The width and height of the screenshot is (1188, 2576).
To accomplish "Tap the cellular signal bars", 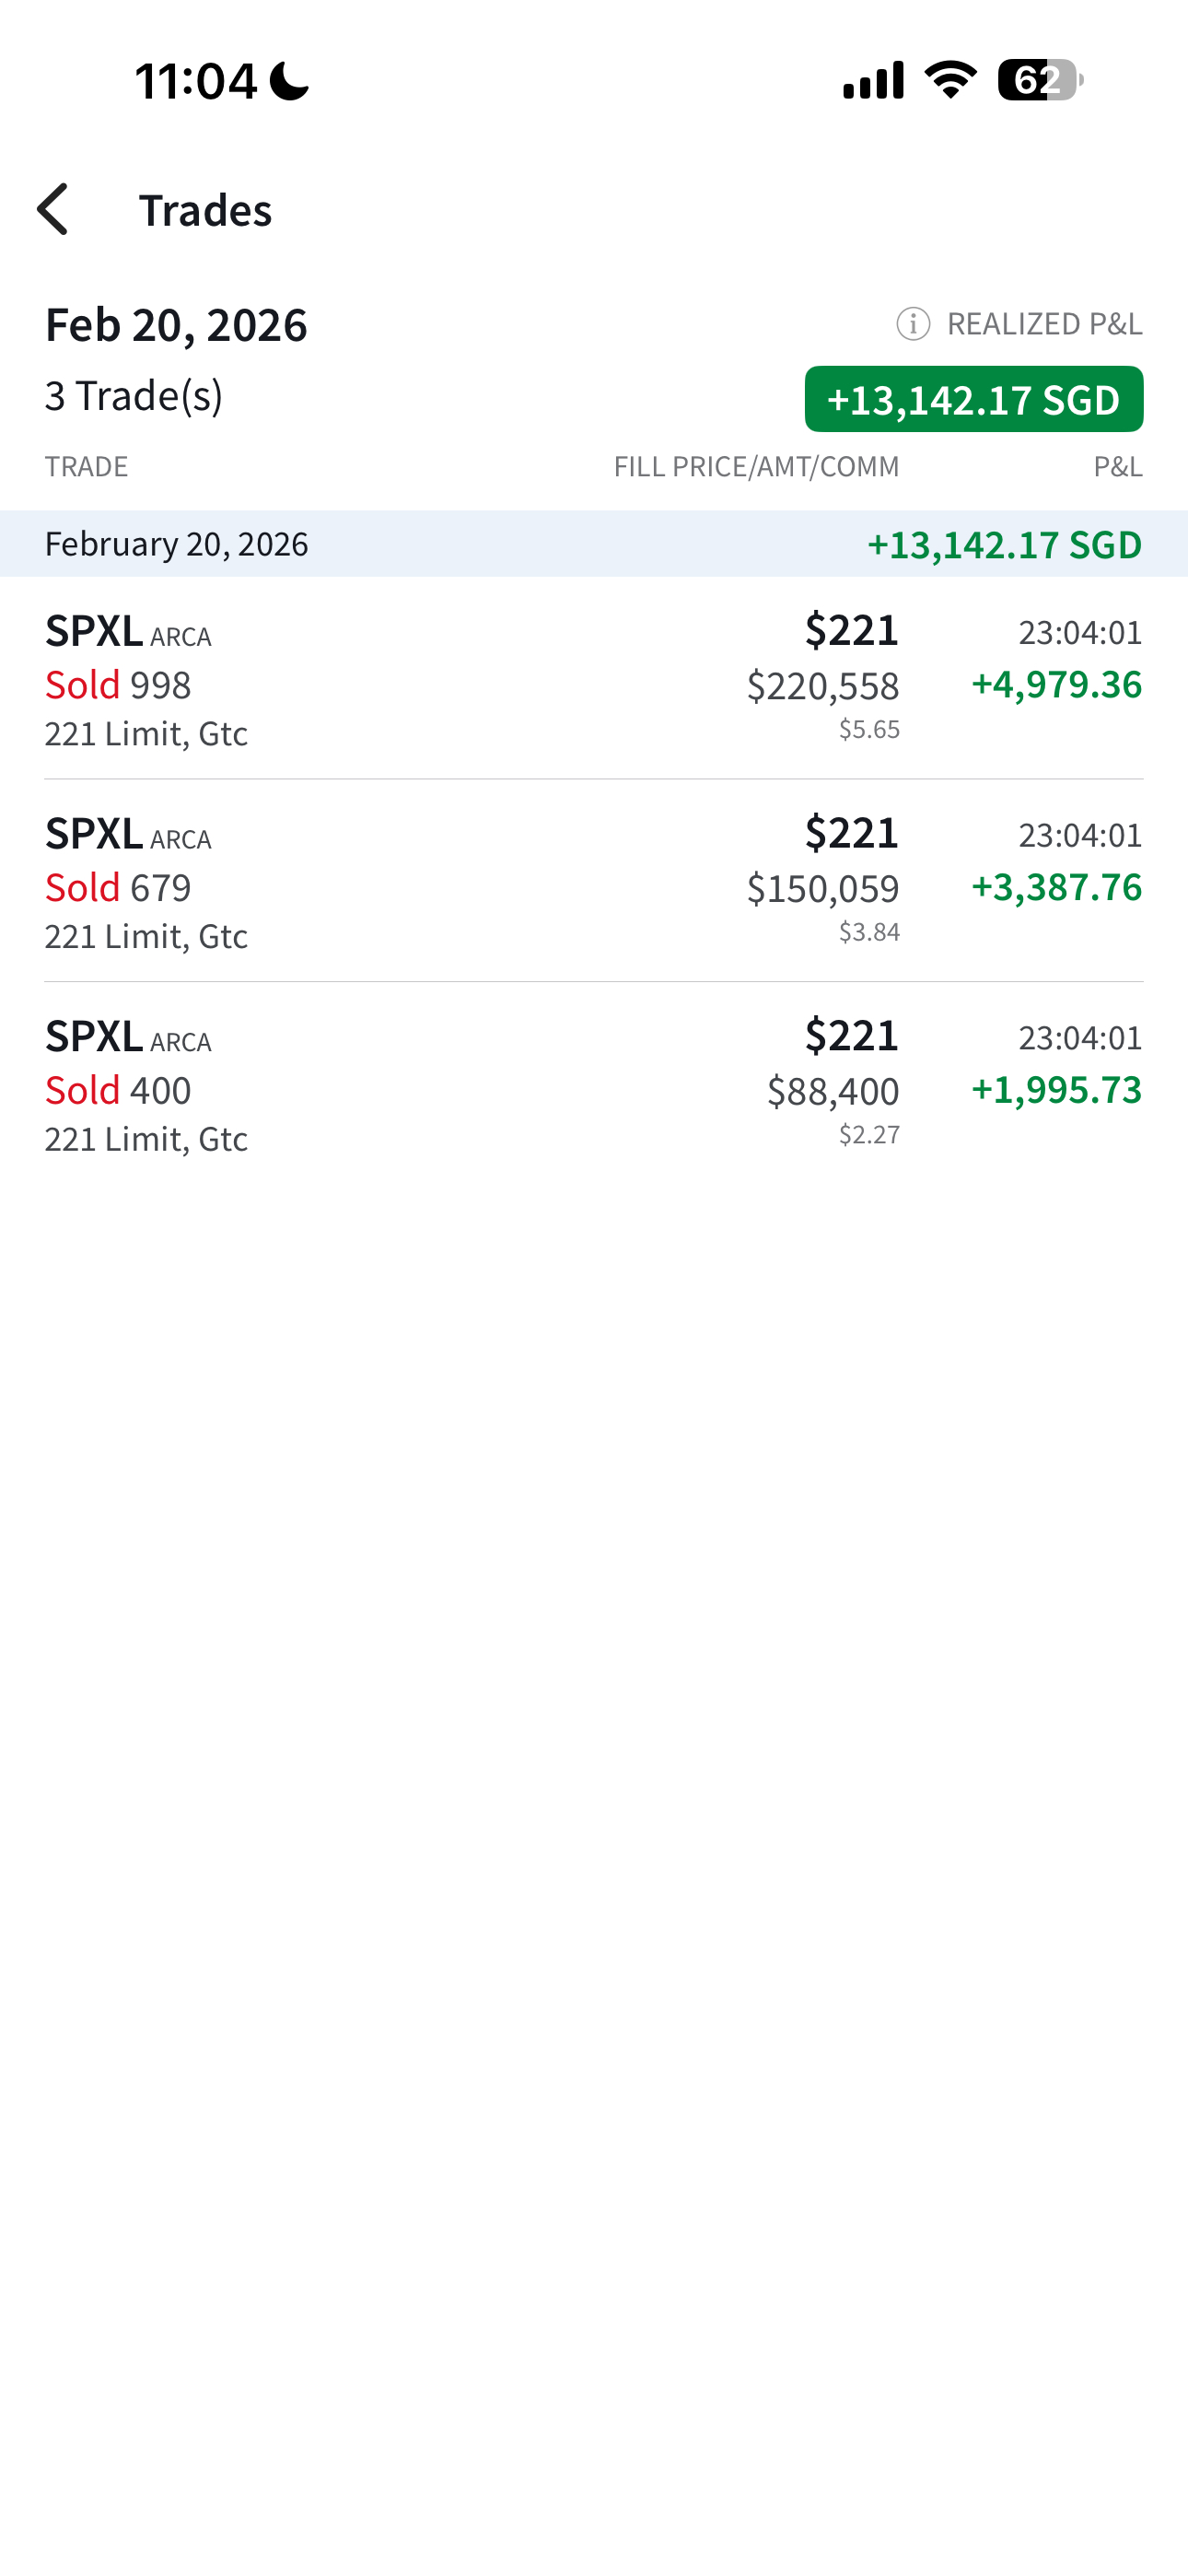I will tap(873, 80).
